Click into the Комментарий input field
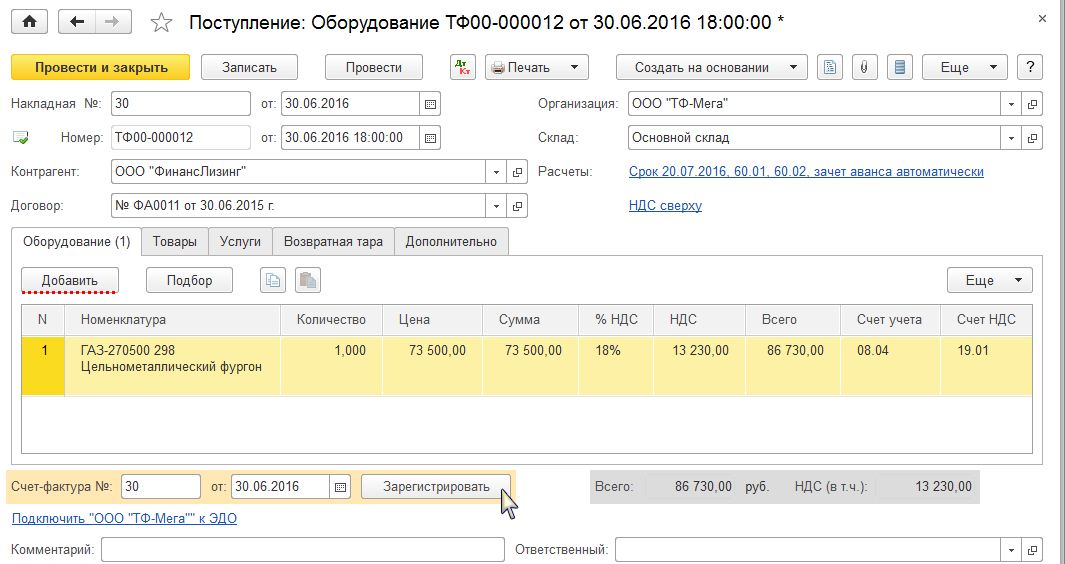The width and height of the screenshot is (1065, 564). 303,549
